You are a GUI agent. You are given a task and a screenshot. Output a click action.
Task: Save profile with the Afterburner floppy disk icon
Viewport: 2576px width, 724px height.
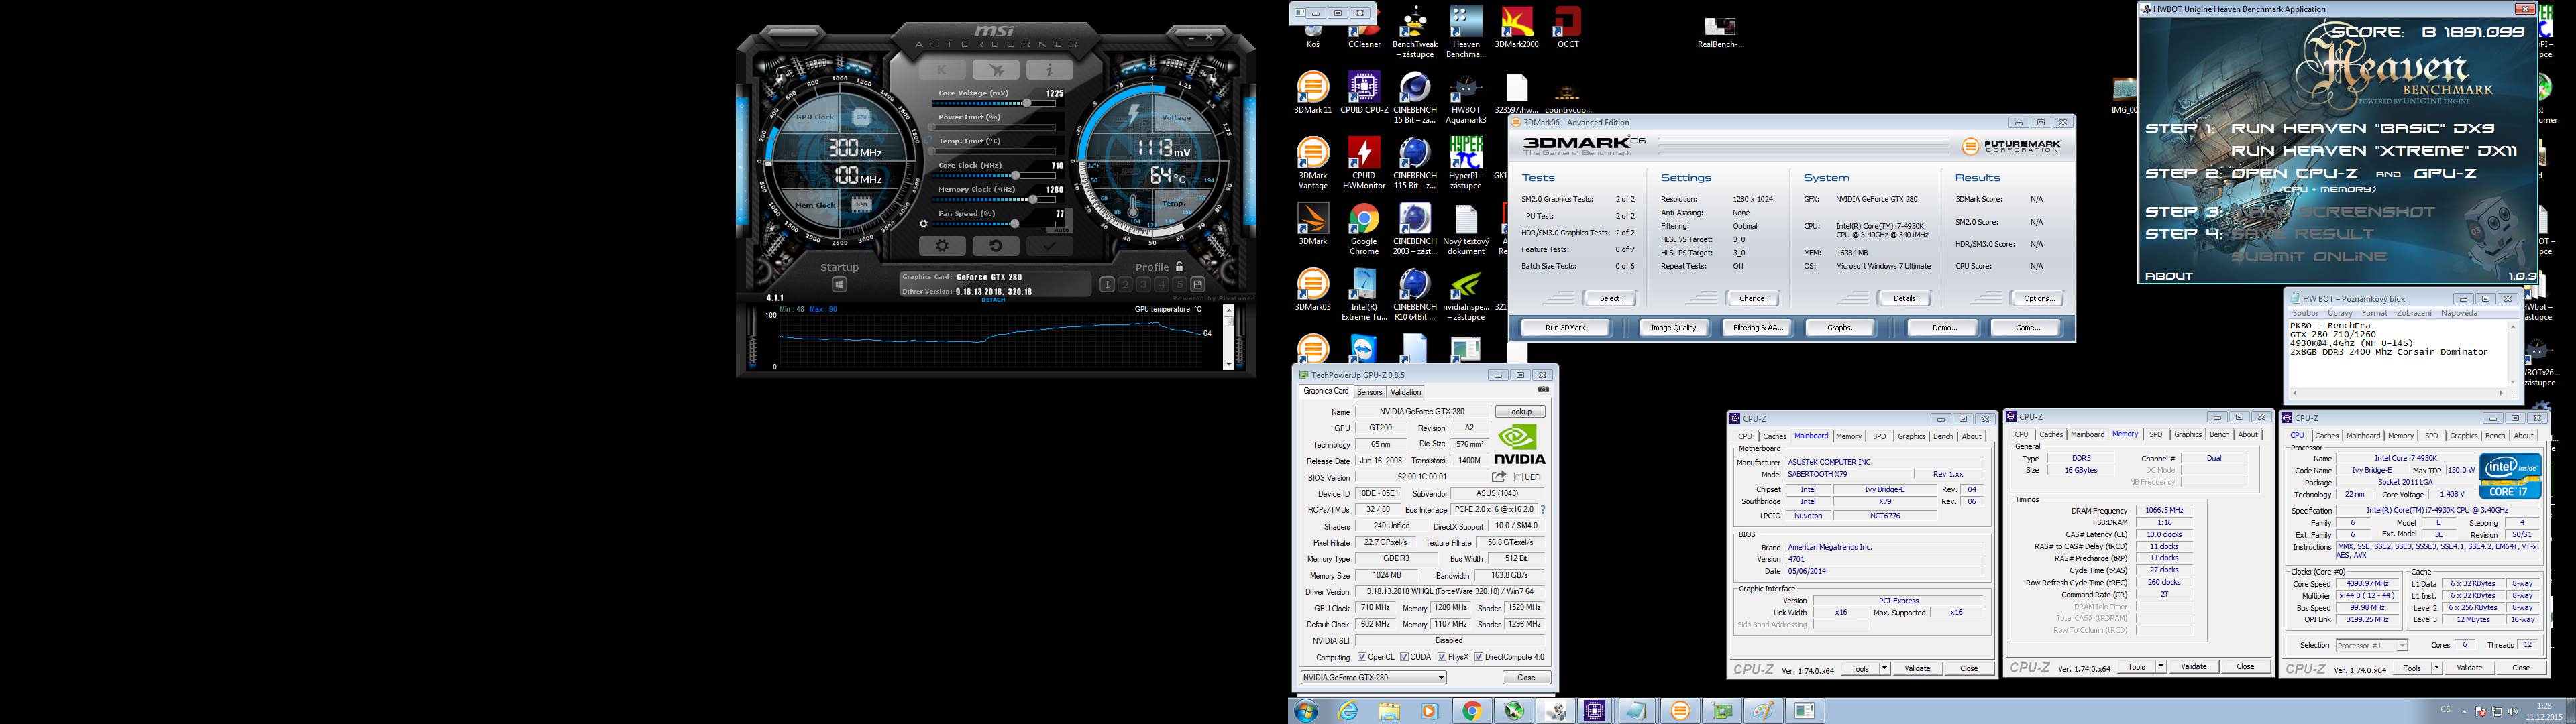pos(1198,285)
